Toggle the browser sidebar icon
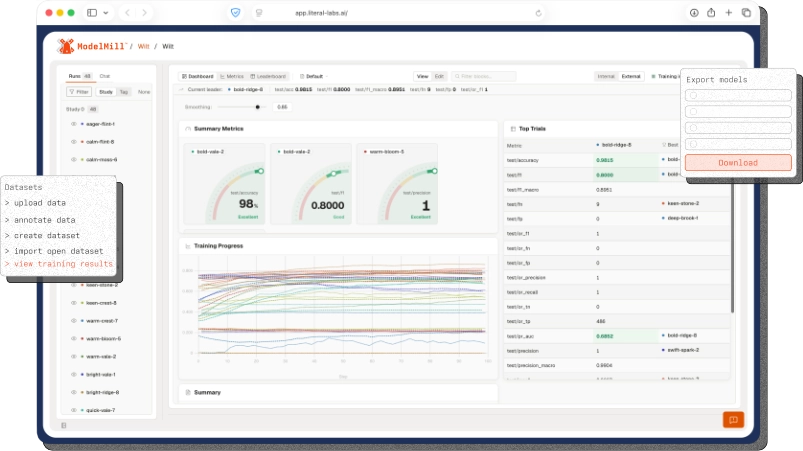This screenshot has width=803, height=451. pos(92,13)
